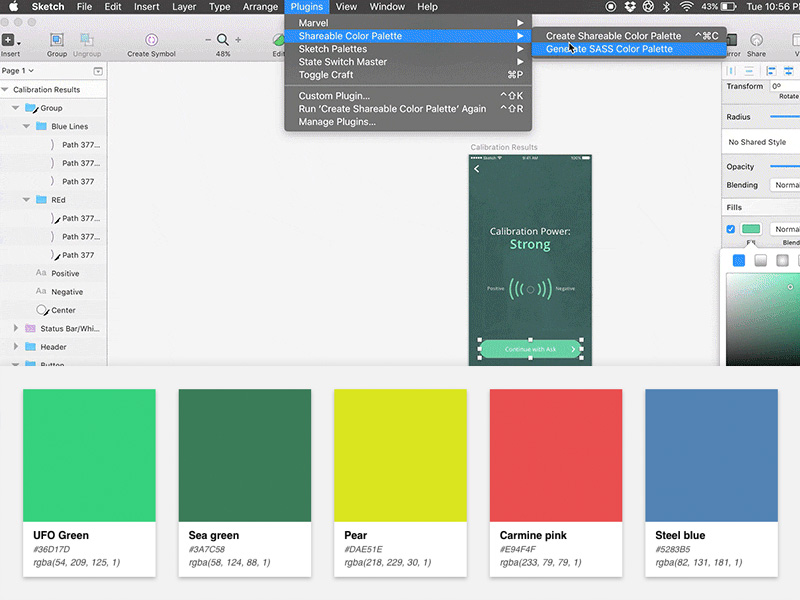Click the Share toolbar icon

756,40
